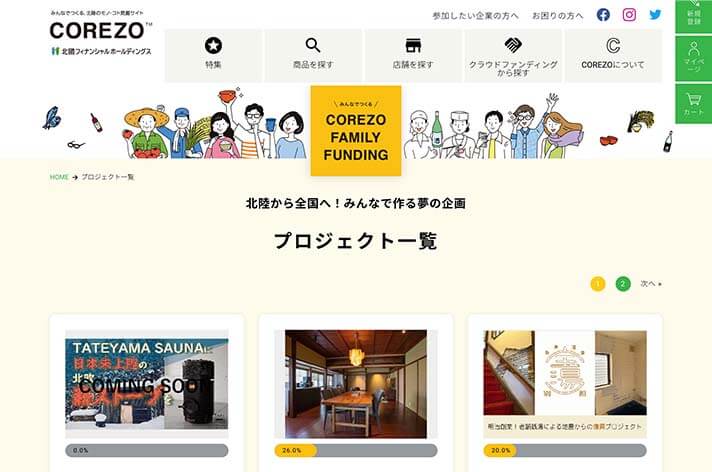Click the 特集 star icon
The width and height of the screenshot is (712, 472).
tap(213, 45)
